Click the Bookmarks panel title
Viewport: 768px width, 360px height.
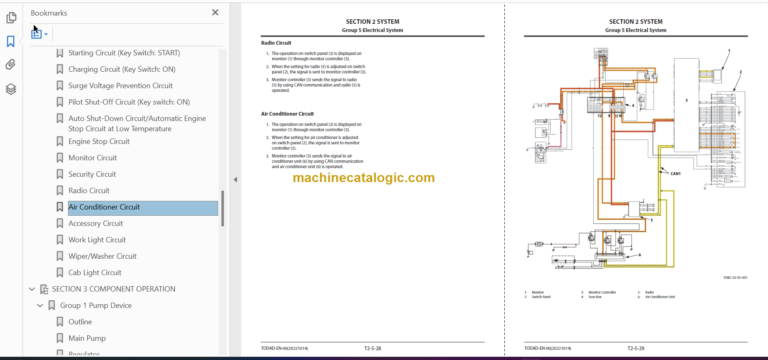[49, 13]
